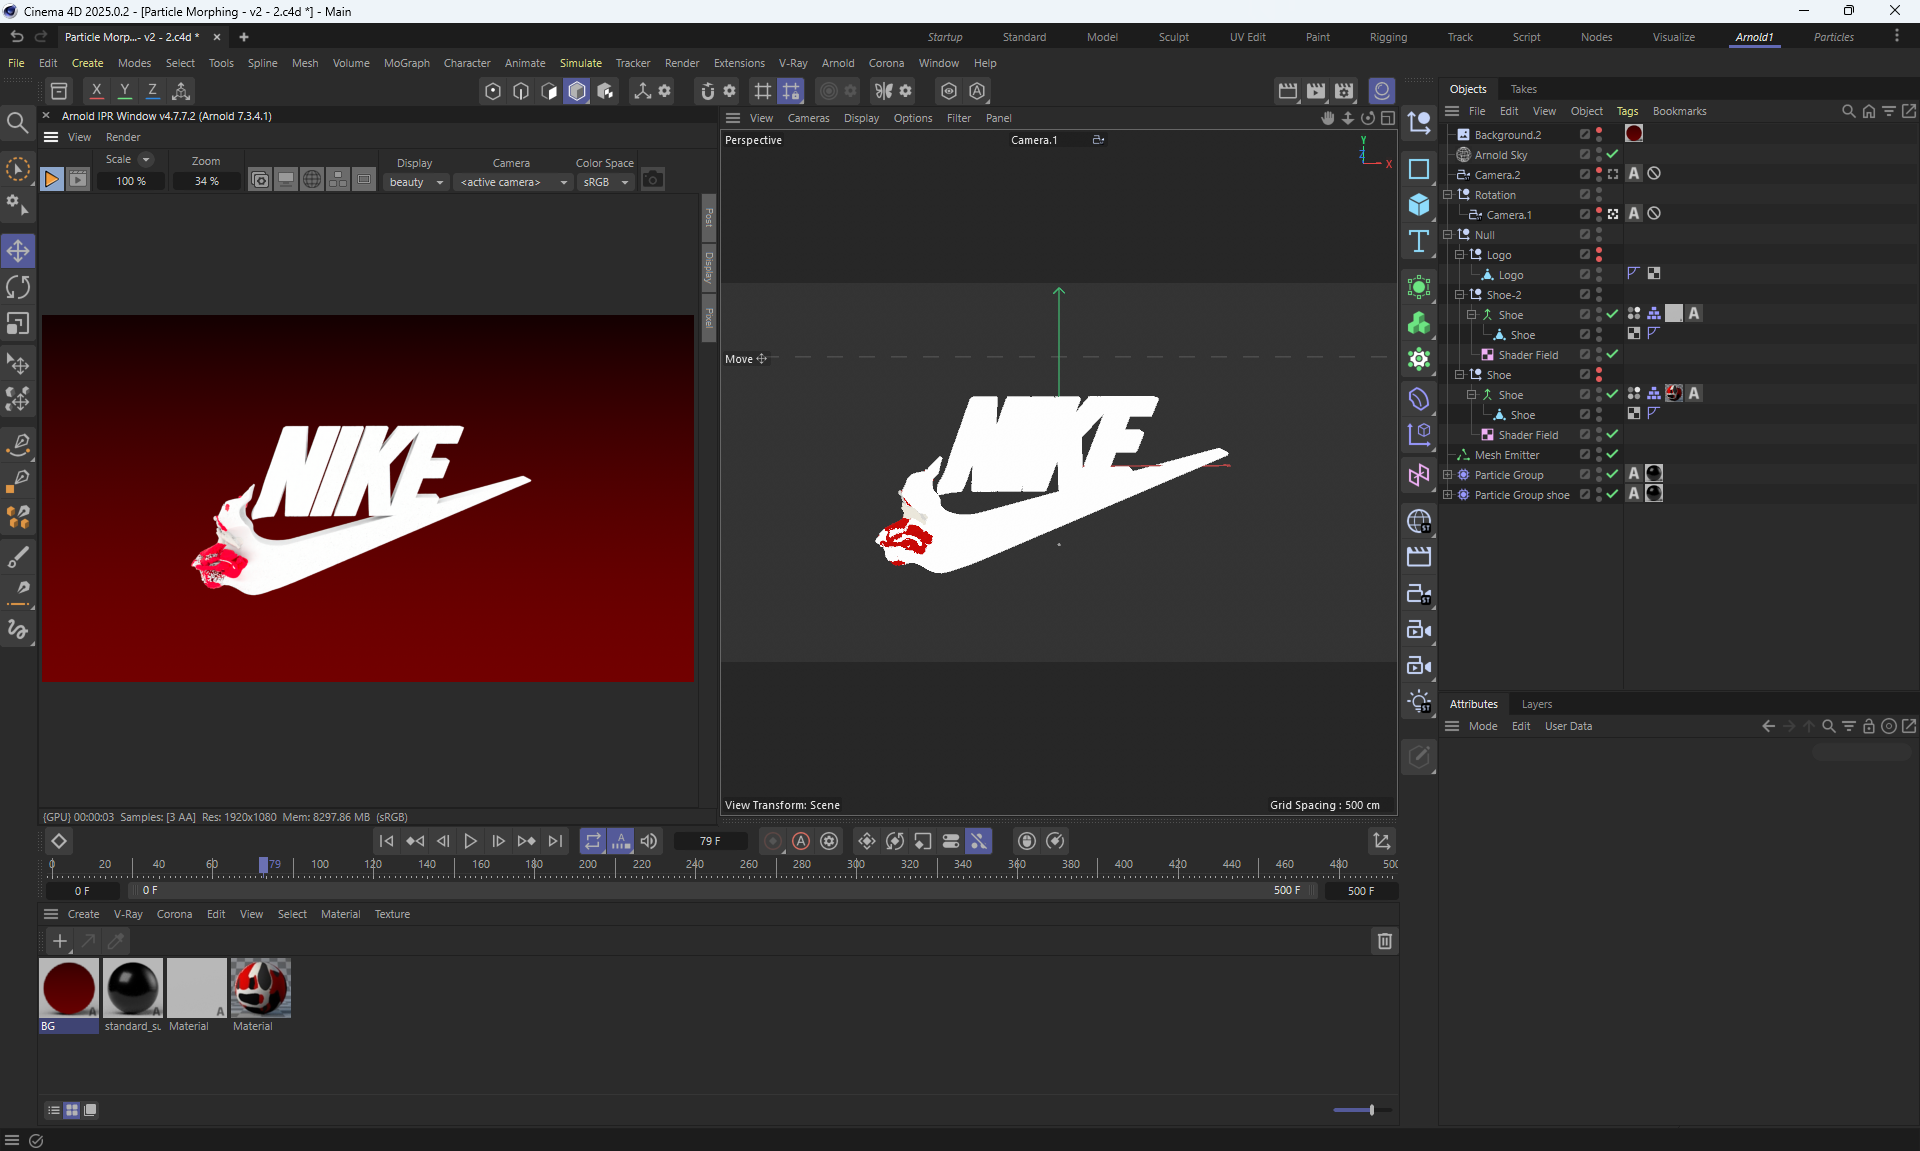Click the snapshot camera icon in IPR

[x=653, y=180]
